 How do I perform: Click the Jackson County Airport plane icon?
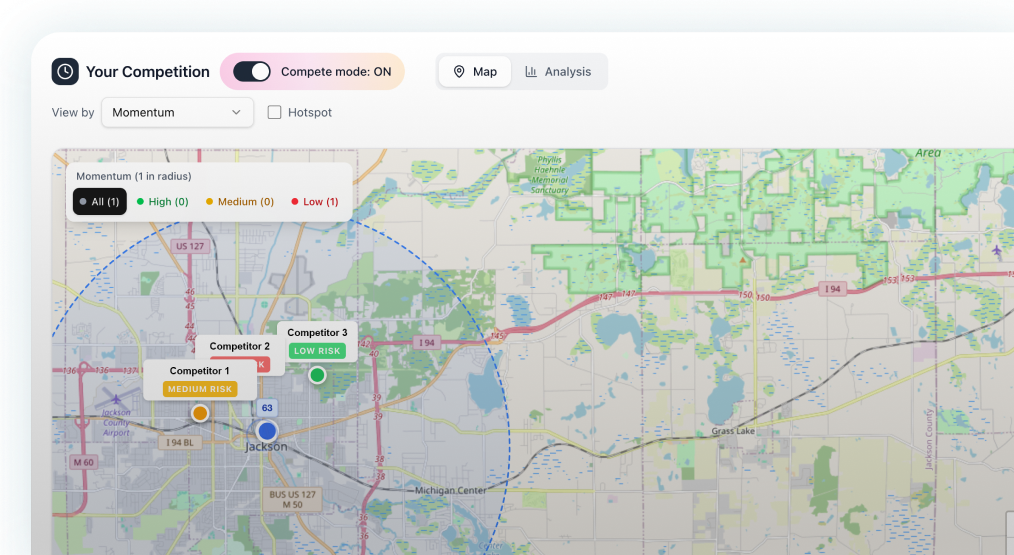(x=116, y=399)
